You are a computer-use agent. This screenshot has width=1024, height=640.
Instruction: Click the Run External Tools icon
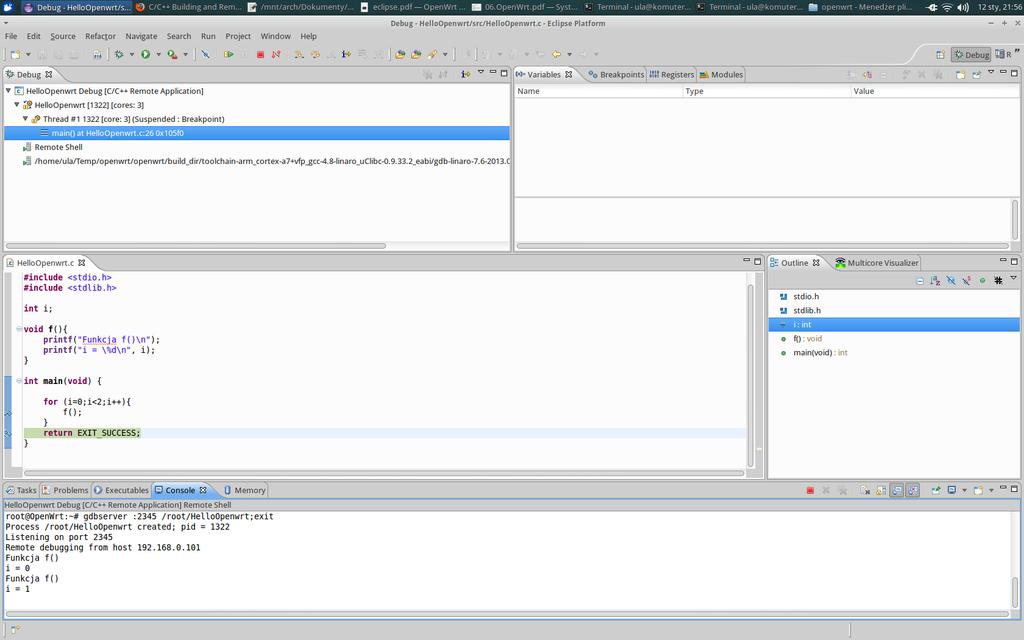[172, 55]
